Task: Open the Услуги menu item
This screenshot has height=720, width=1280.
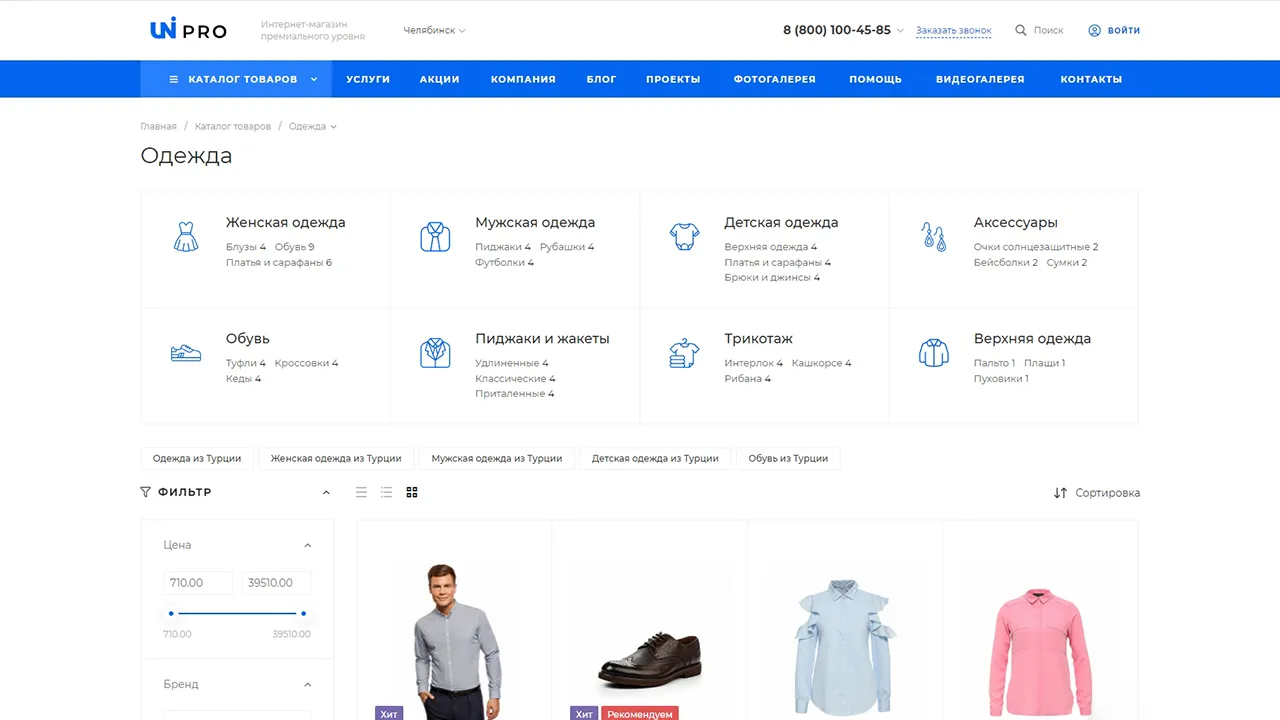Action: coord(368,79)
